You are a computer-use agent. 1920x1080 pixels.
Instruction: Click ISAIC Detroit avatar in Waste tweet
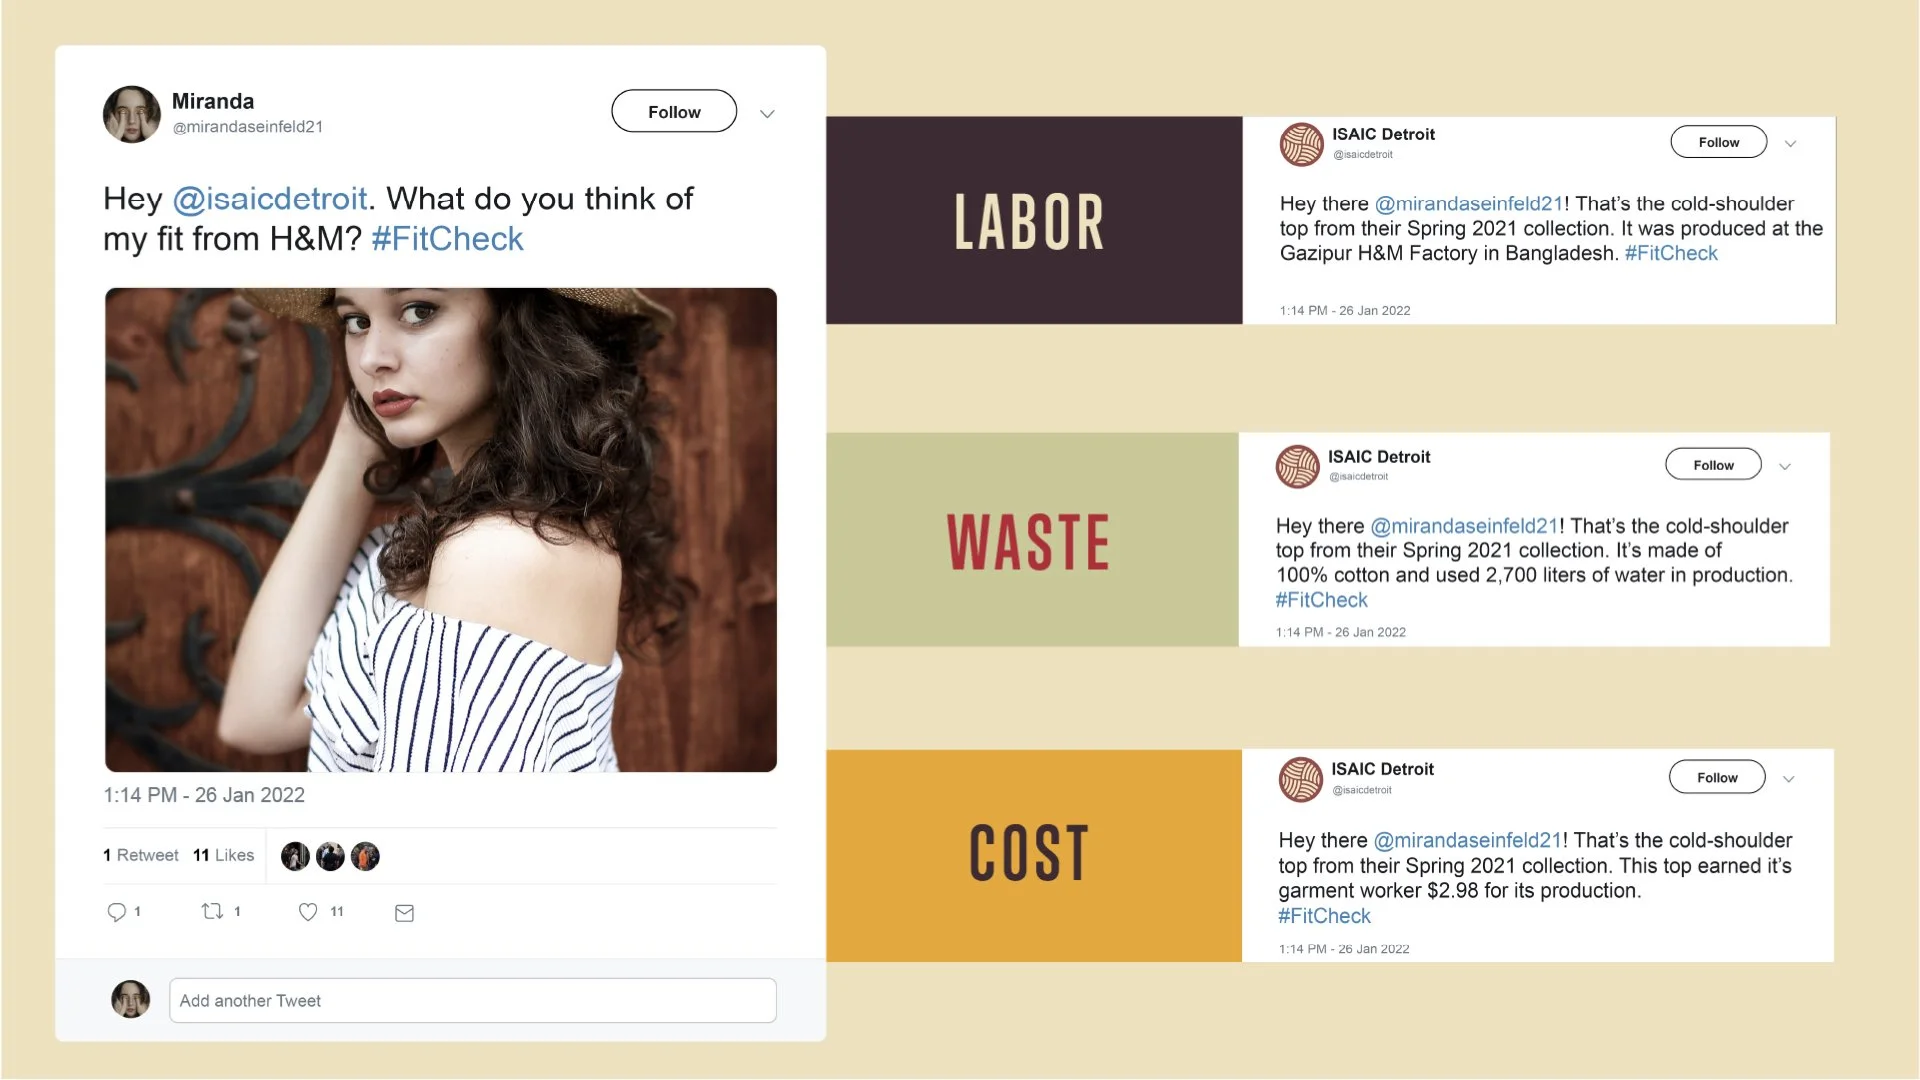(1298, 467)
